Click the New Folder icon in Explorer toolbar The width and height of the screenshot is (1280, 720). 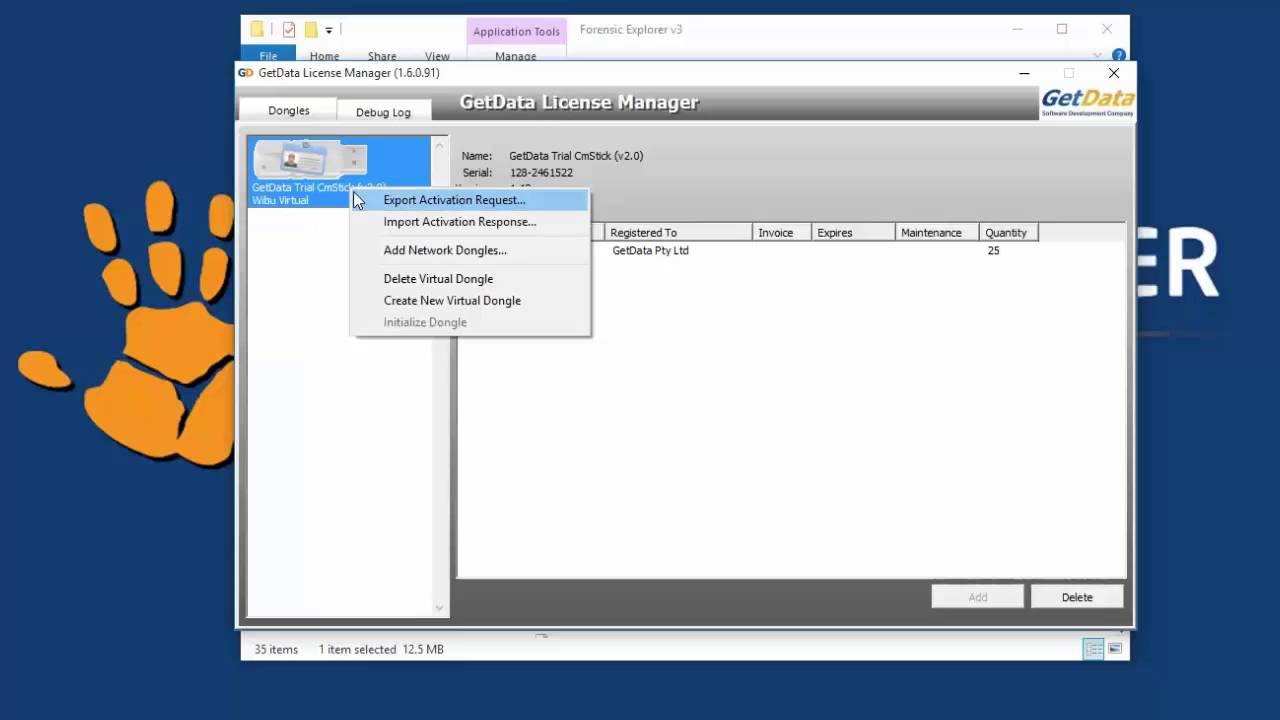click(x=311, y=30)
